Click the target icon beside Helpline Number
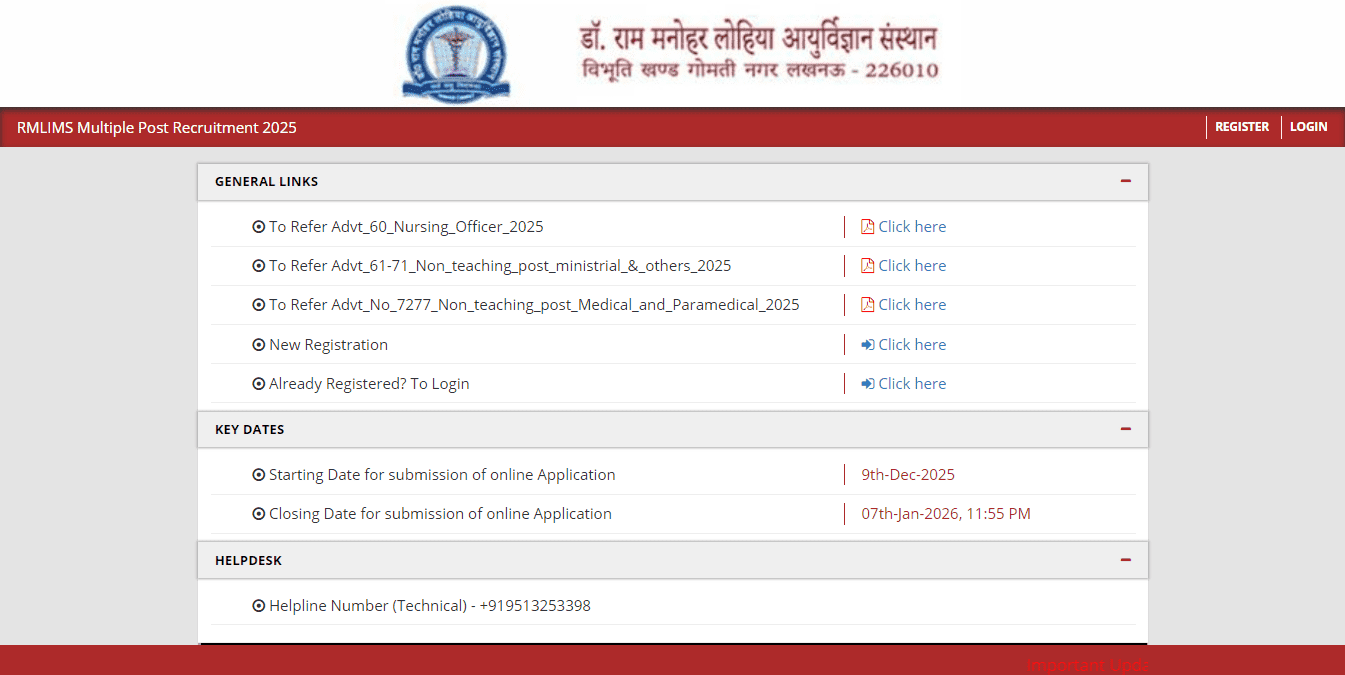 click(x=259, y=605)
